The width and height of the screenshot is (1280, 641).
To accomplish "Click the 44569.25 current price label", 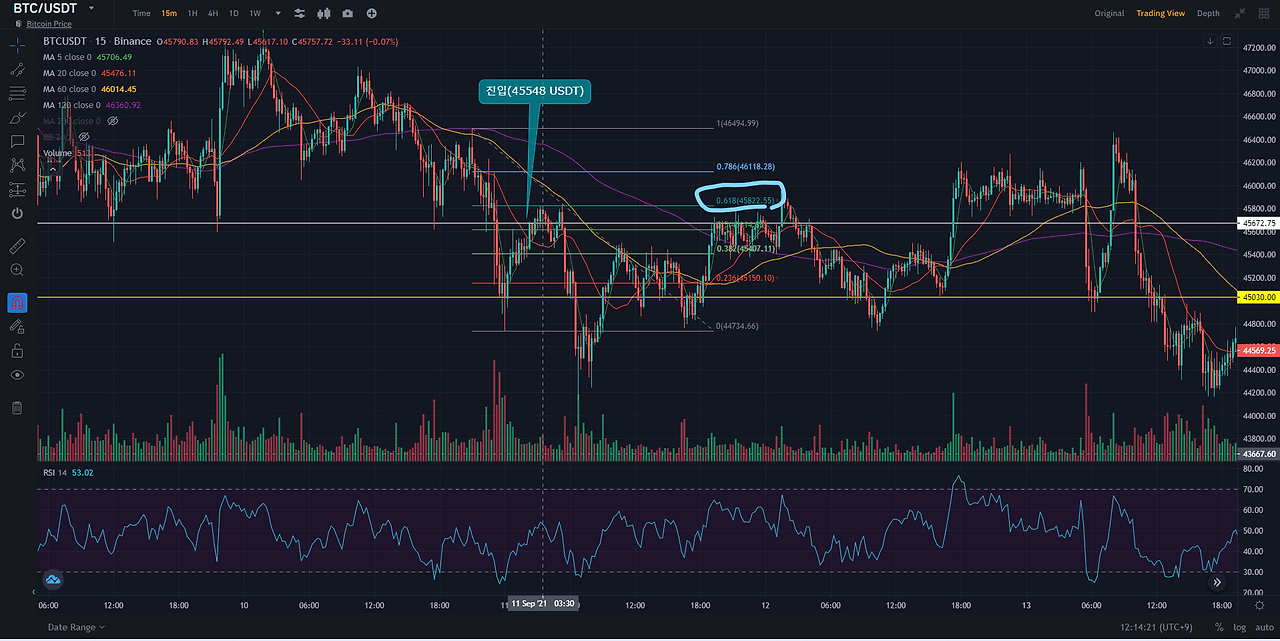I will point(1258,350).
